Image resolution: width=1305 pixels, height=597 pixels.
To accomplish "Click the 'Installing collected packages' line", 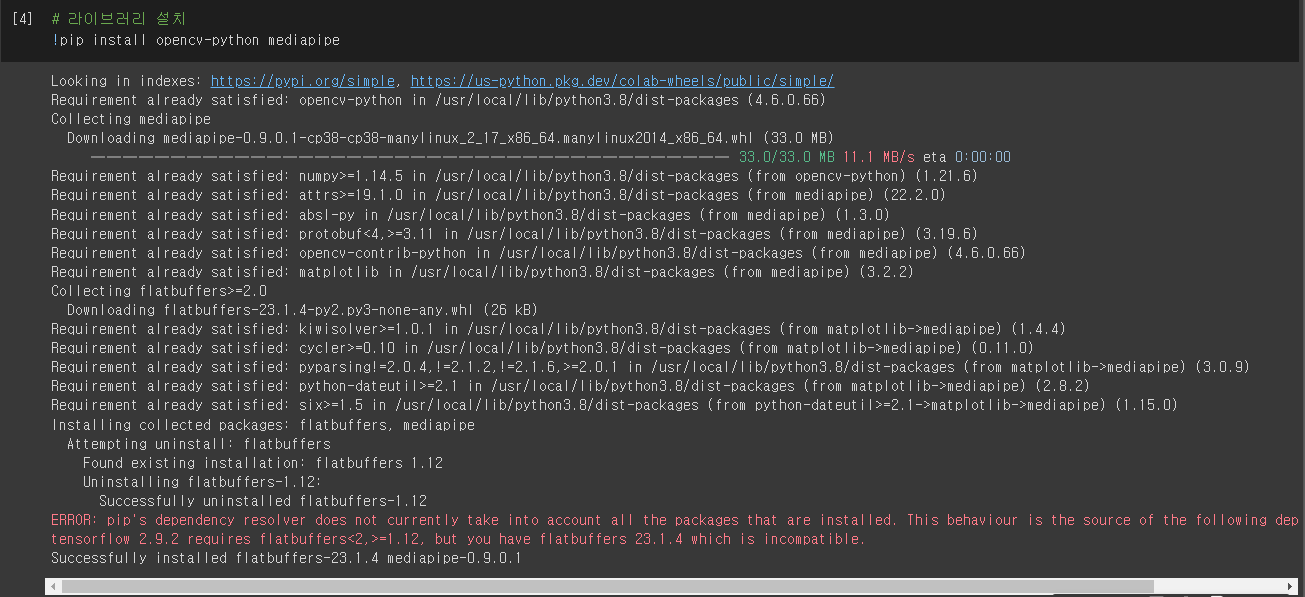I will 263,424.
